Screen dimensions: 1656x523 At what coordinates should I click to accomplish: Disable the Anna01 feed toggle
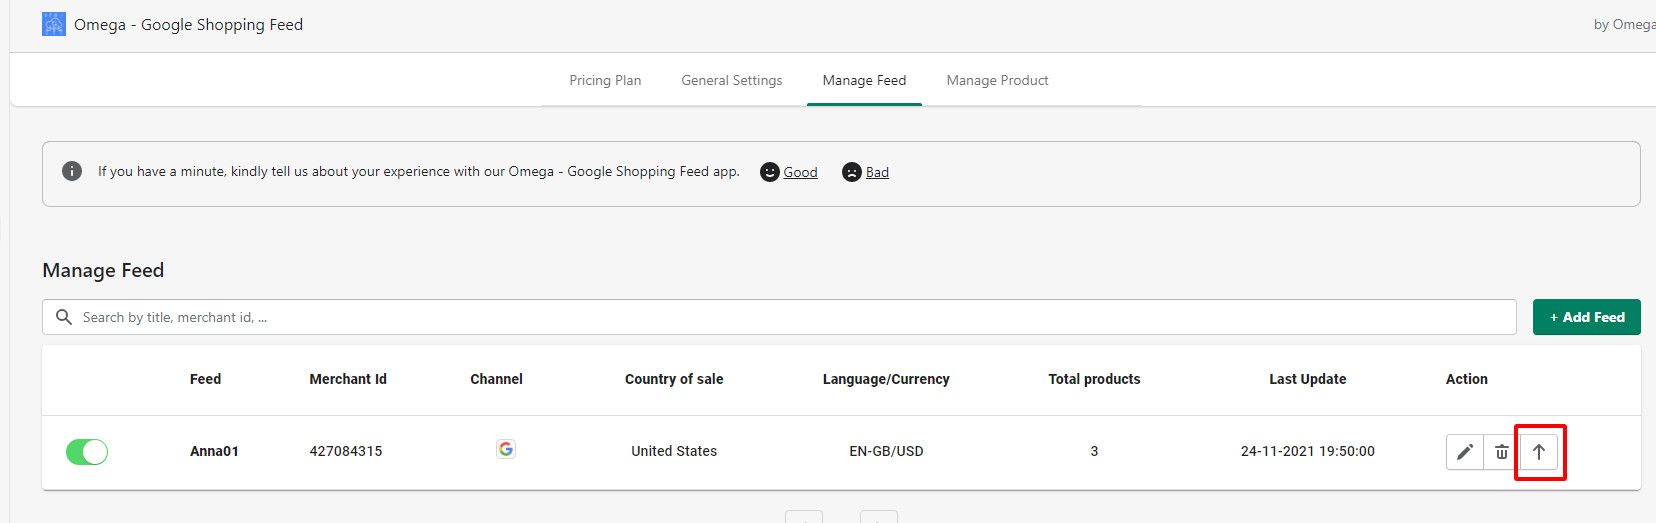(x=87, y=452)
